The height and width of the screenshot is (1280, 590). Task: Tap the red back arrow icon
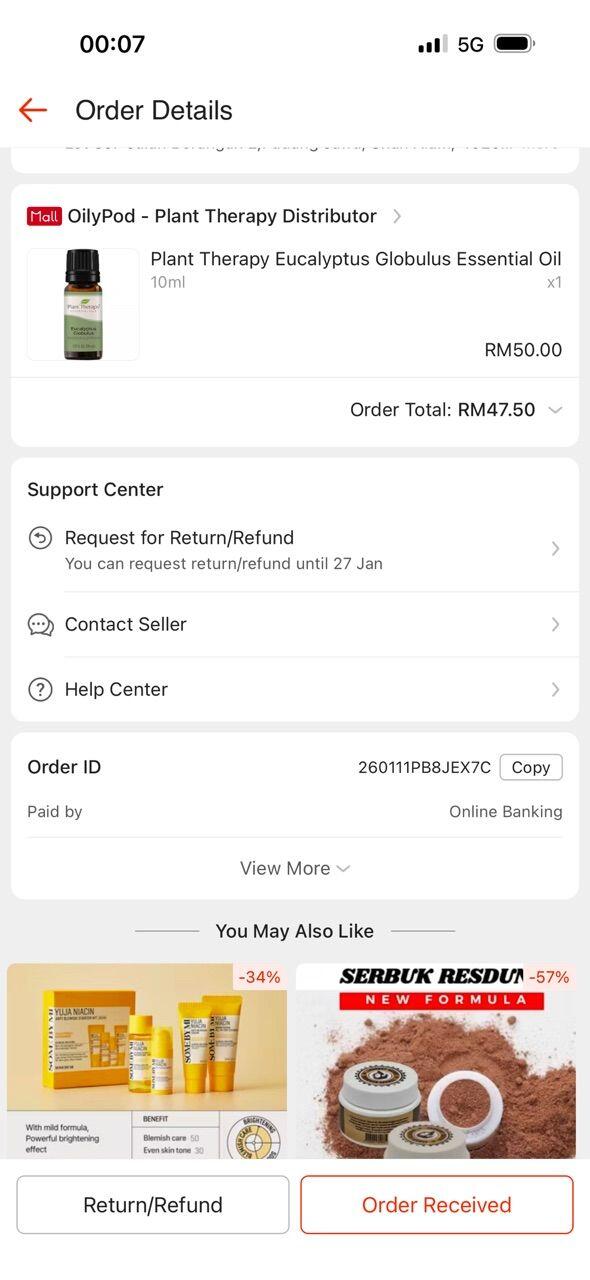33,110
